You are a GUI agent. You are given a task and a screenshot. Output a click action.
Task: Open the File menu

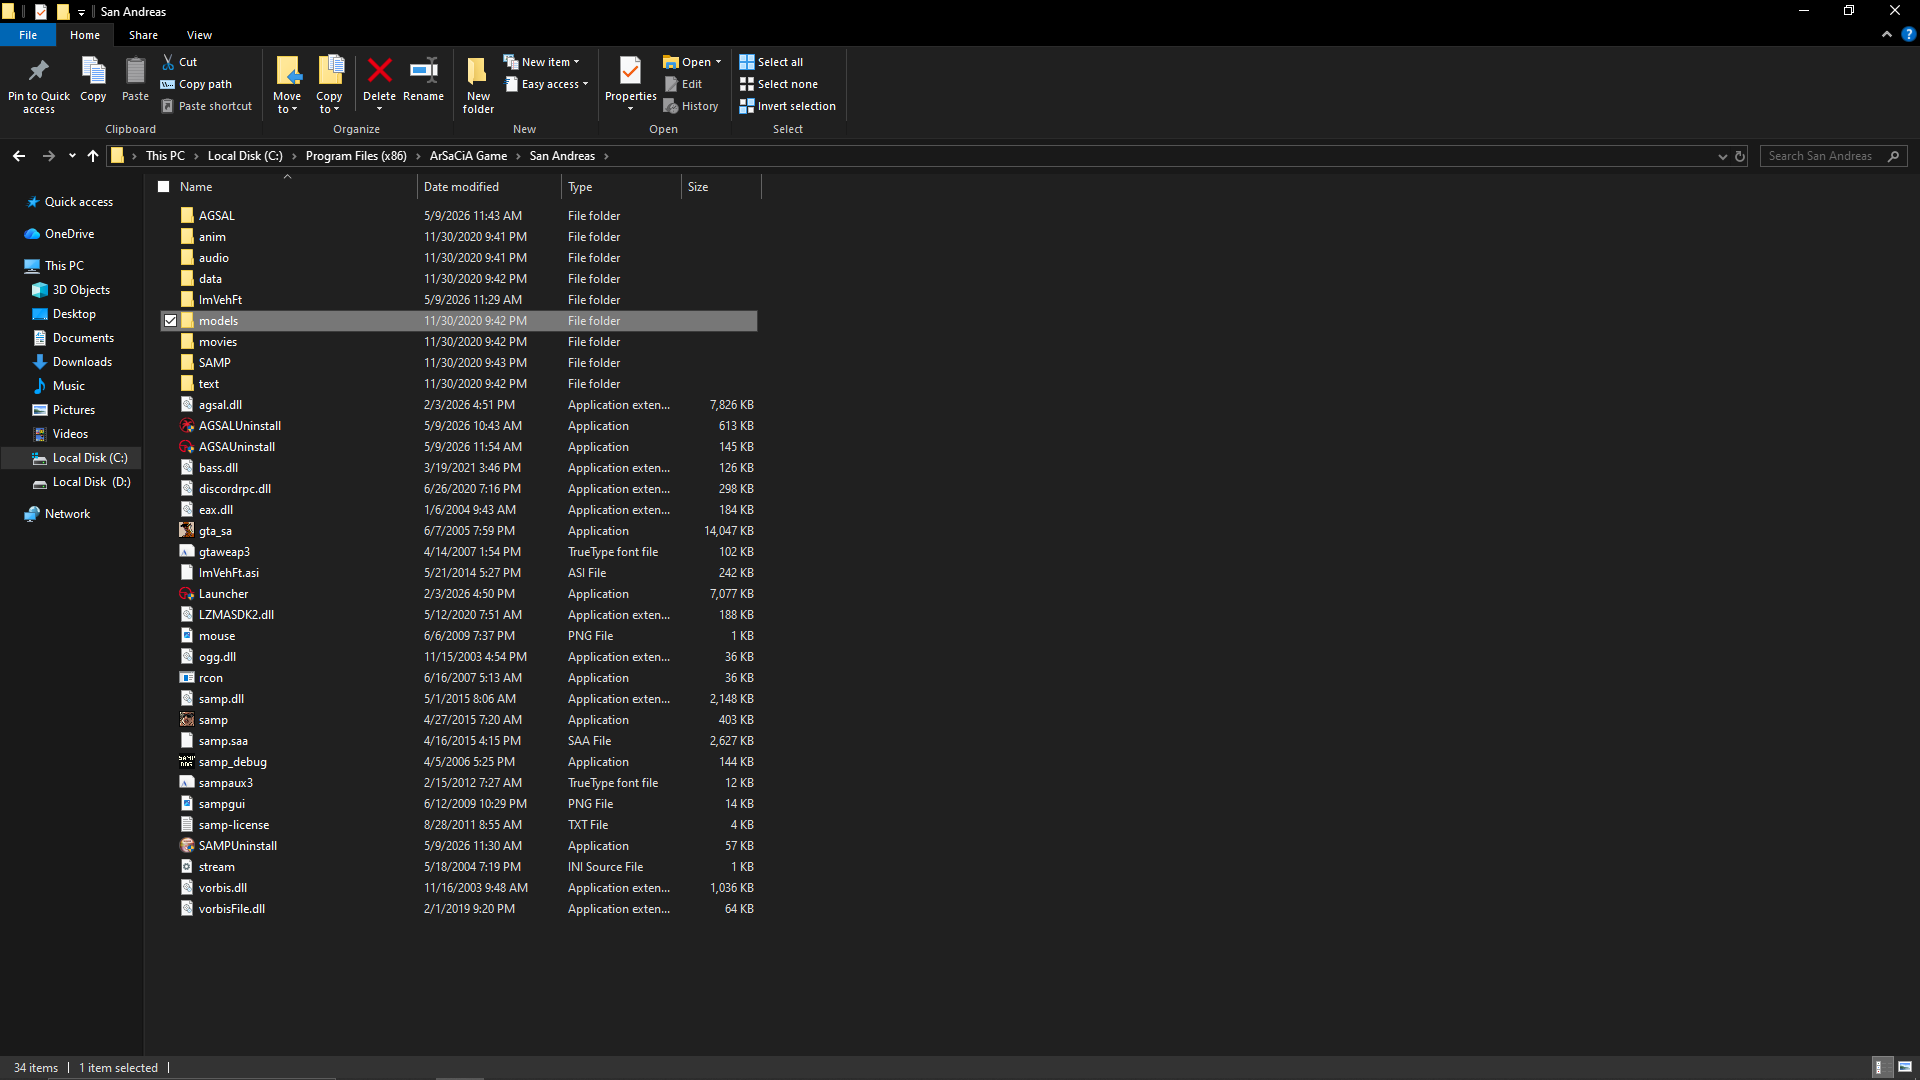(x=28, y=35)
